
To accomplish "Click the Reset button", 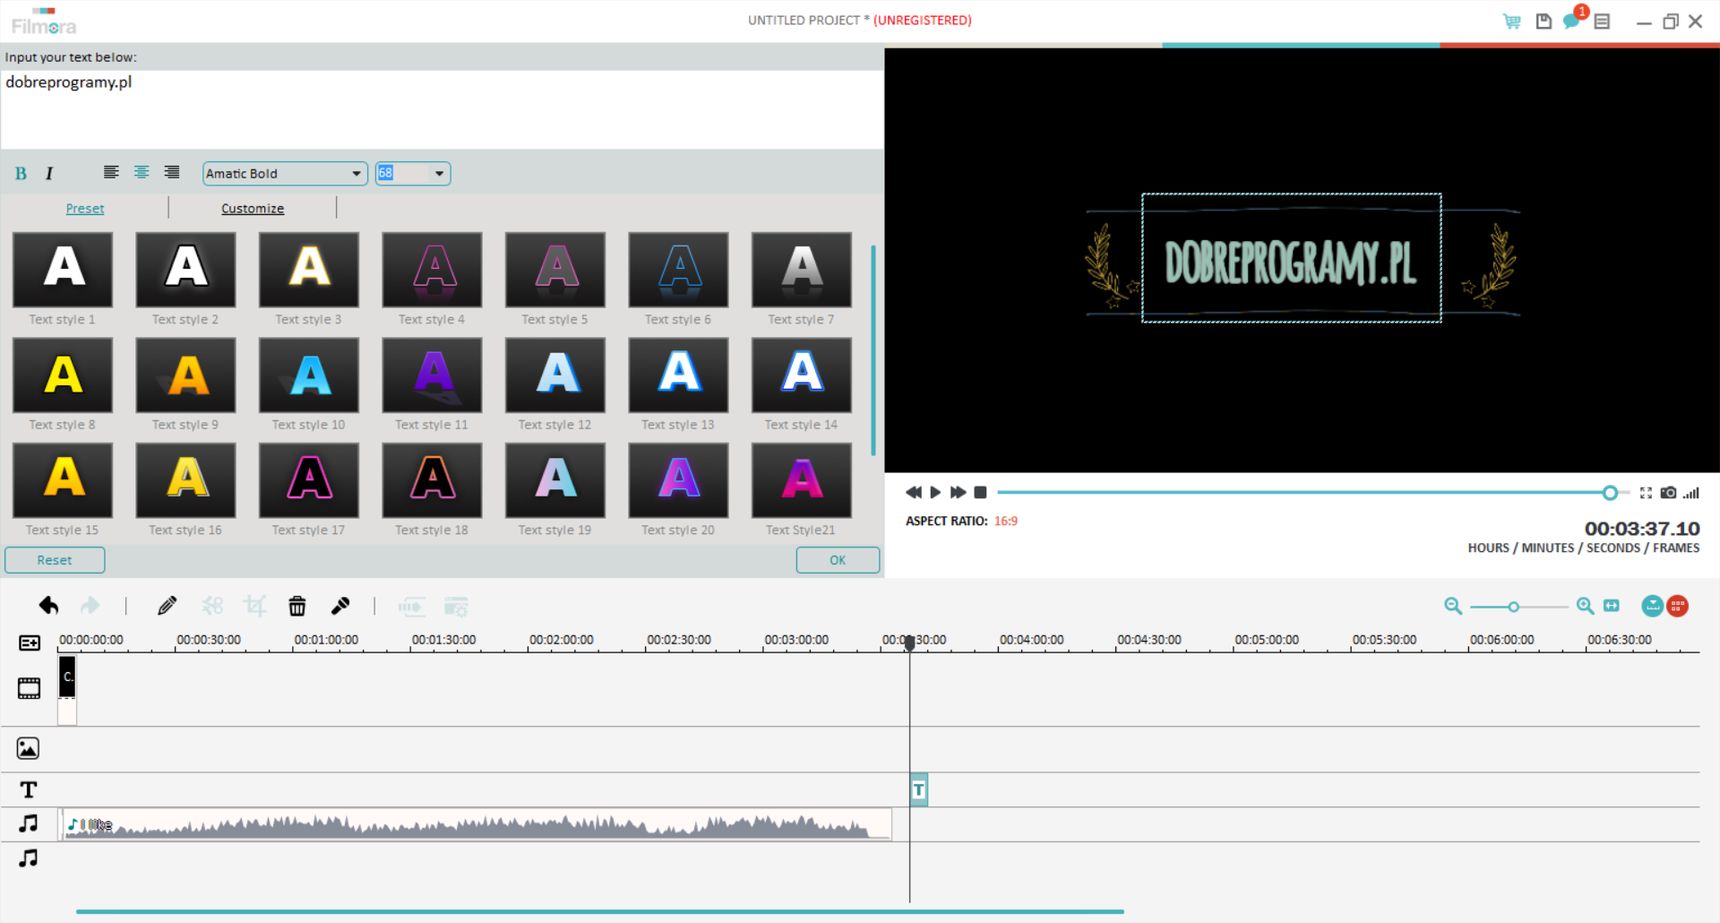I will tap(55, 560).
